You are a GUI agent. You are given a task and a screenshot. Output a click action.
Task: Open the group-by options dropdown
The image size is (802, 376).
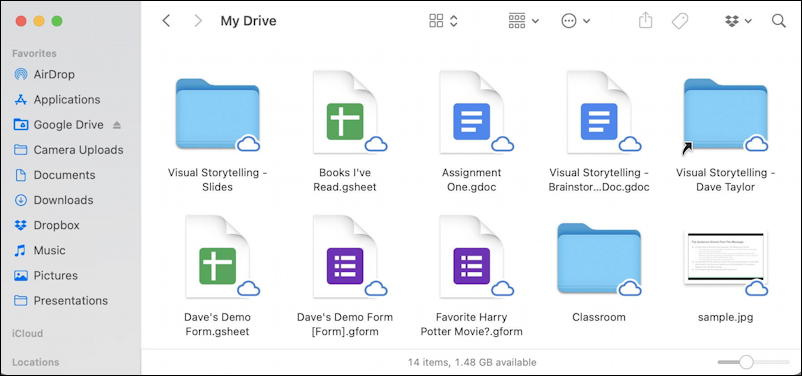(524, 21)
